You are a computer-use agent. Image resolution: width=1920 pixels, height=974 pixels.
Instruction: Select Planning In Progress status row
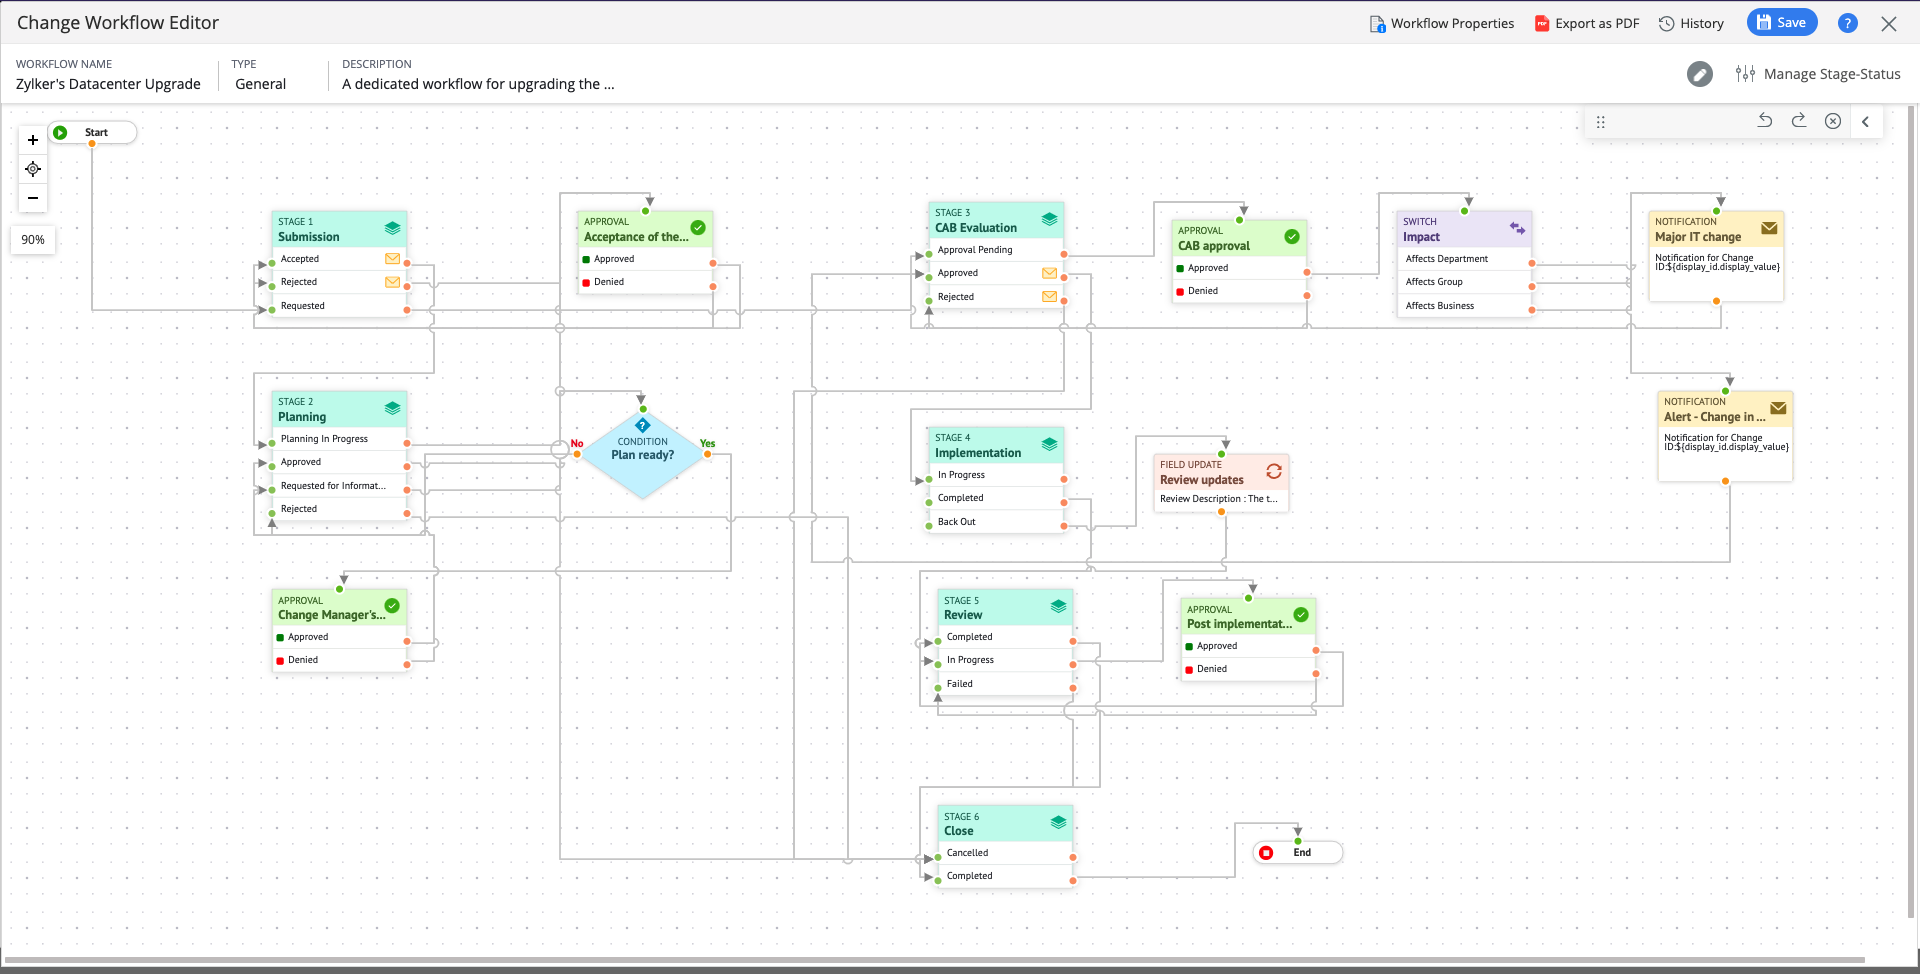339,439
